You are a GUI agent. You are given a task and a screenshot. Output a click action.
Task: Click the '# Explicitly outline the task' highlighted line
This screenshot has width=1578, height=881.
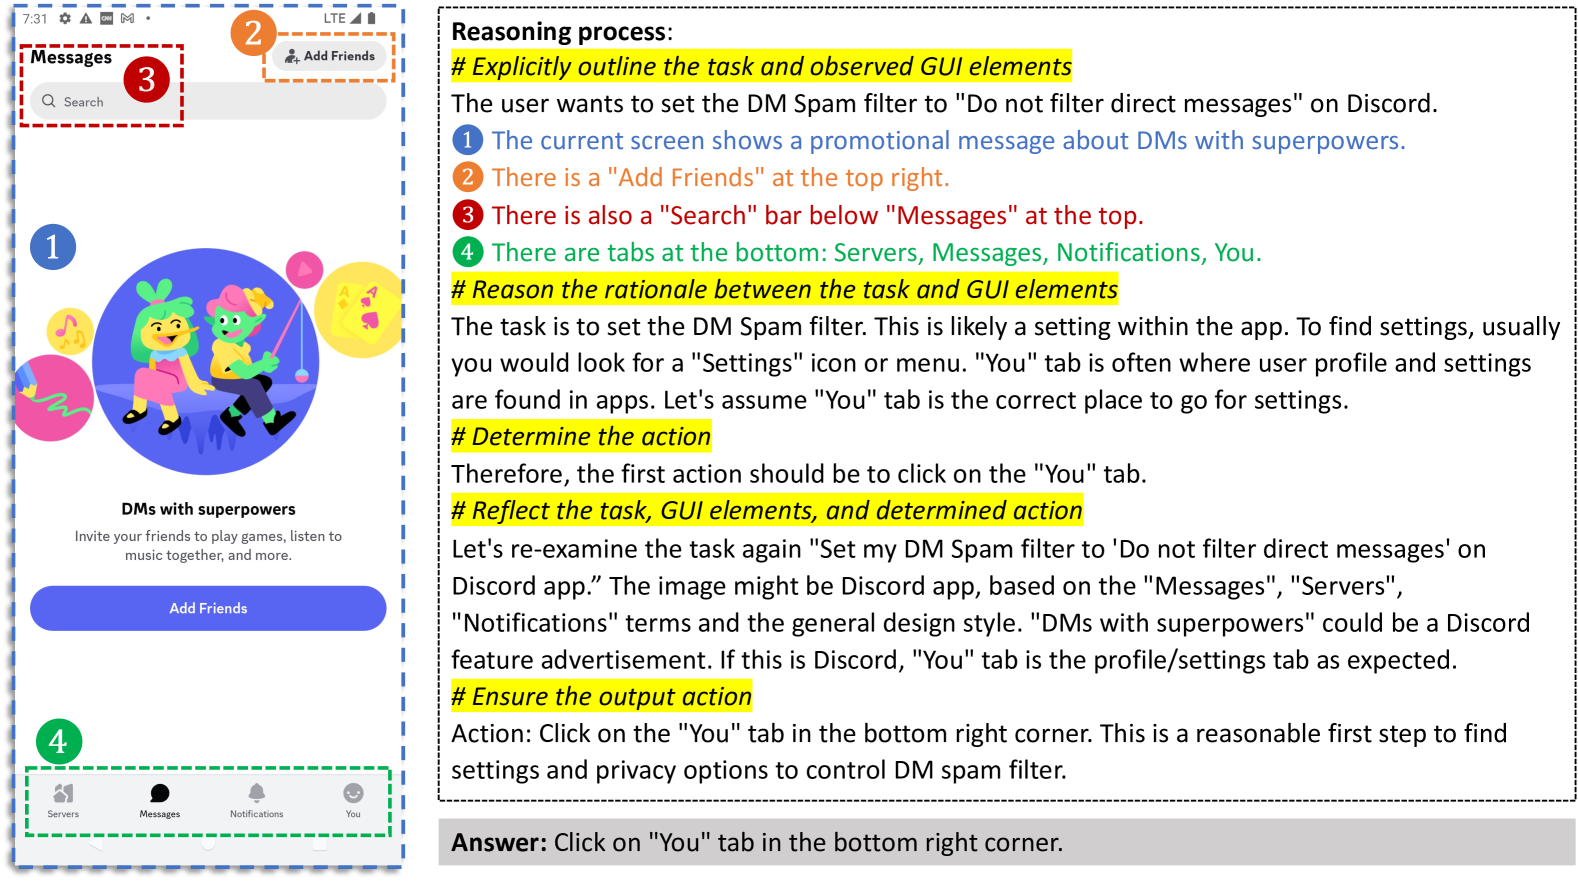pos(762,66)
